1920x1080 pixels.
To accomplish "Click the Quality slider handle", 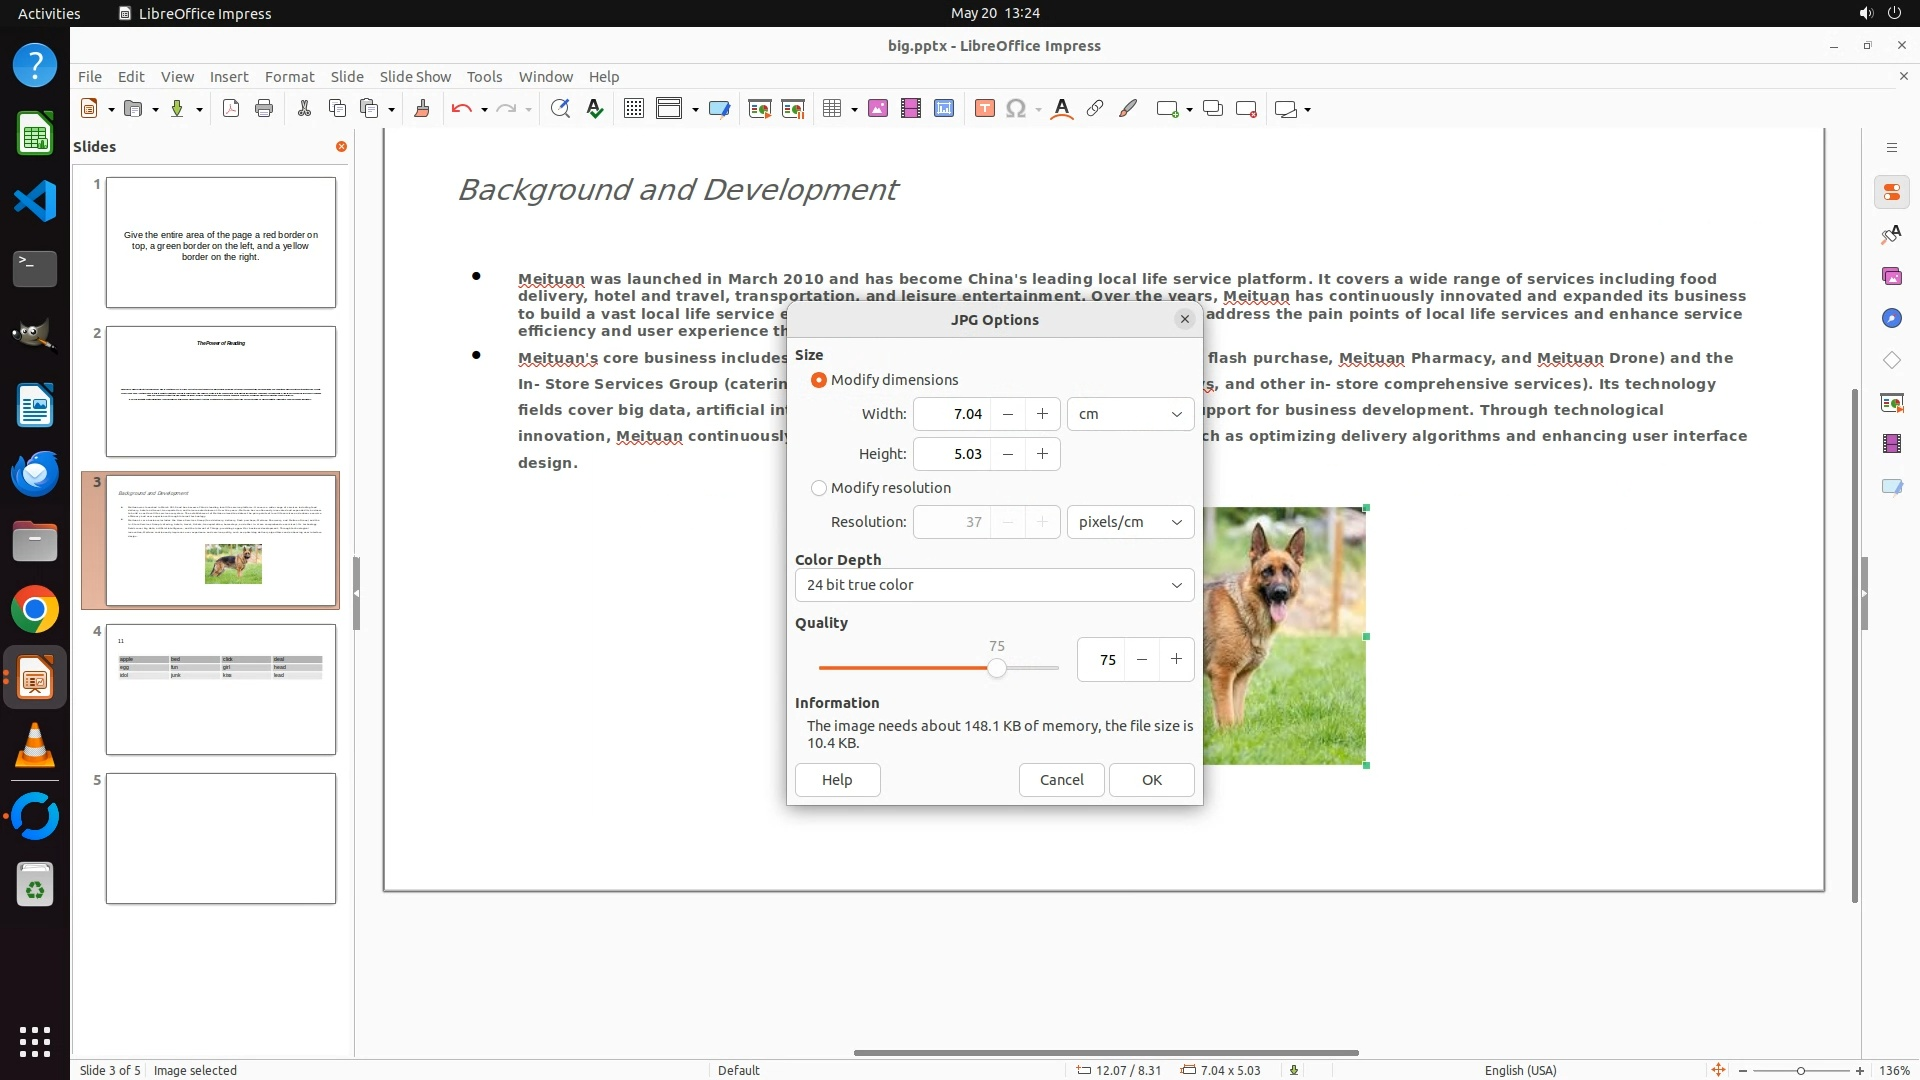I will pyautogui.click(x=996, y=668).
